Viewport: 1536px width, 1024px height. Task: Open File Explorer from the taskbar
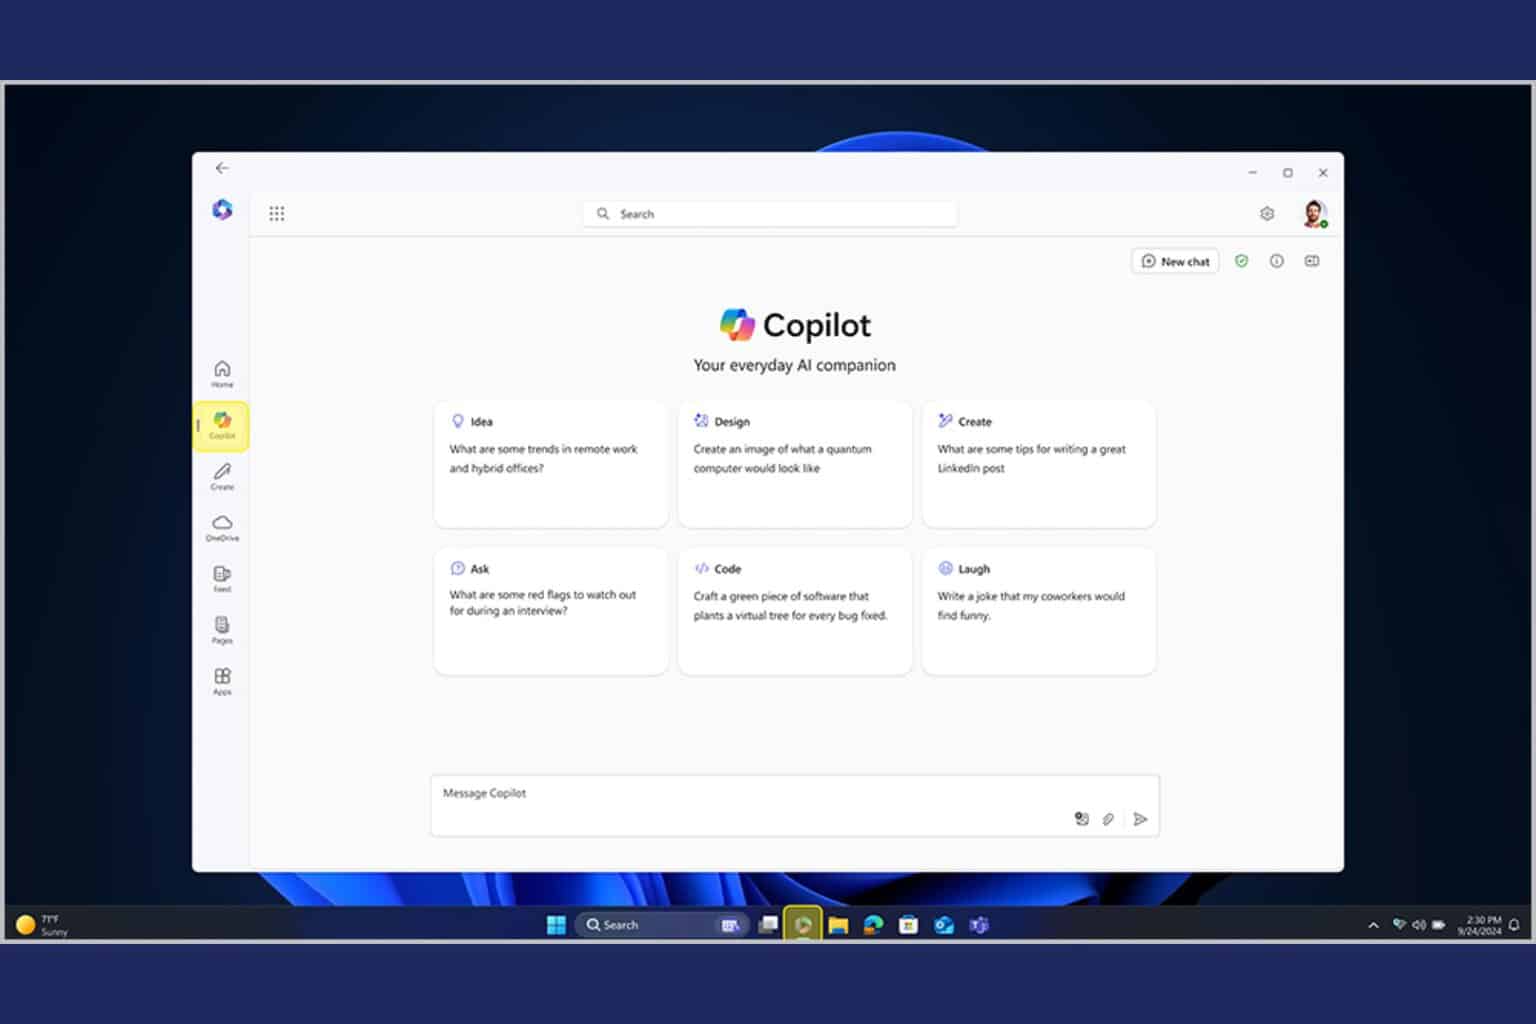click(x=838, y=925)
